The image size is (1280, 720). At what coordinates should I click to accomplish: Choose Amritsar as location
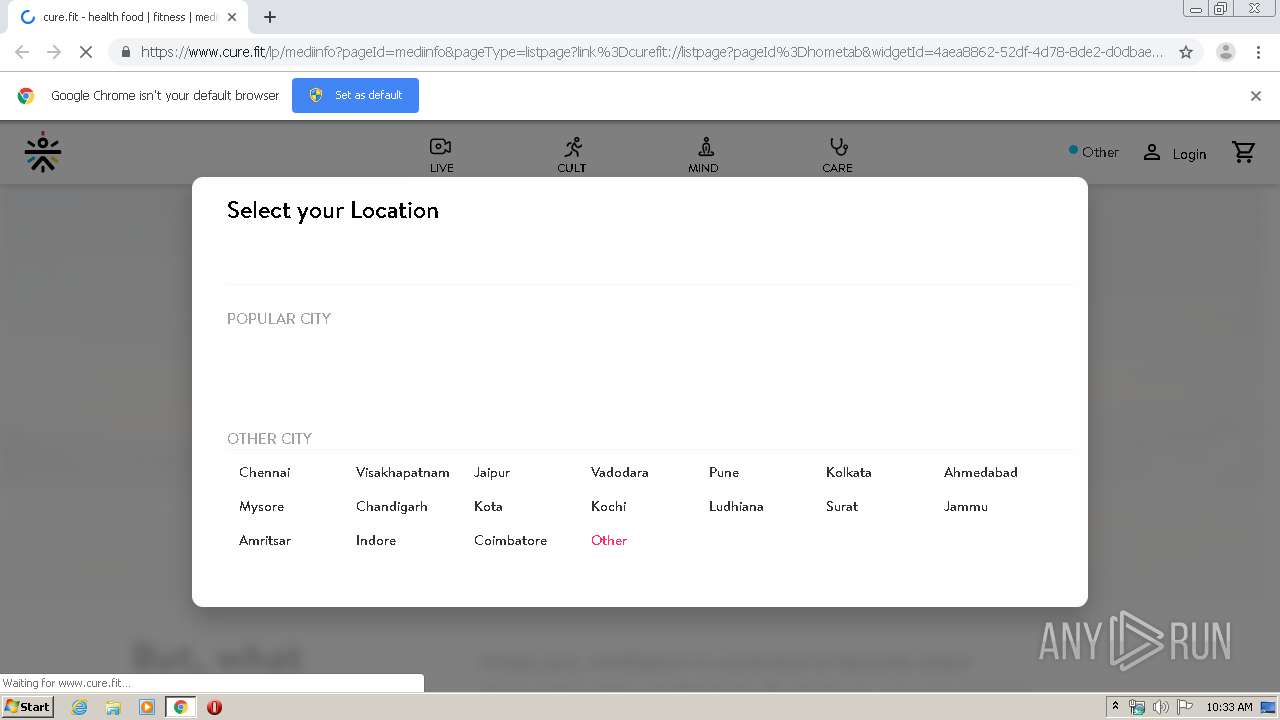(x=264, y=540)
